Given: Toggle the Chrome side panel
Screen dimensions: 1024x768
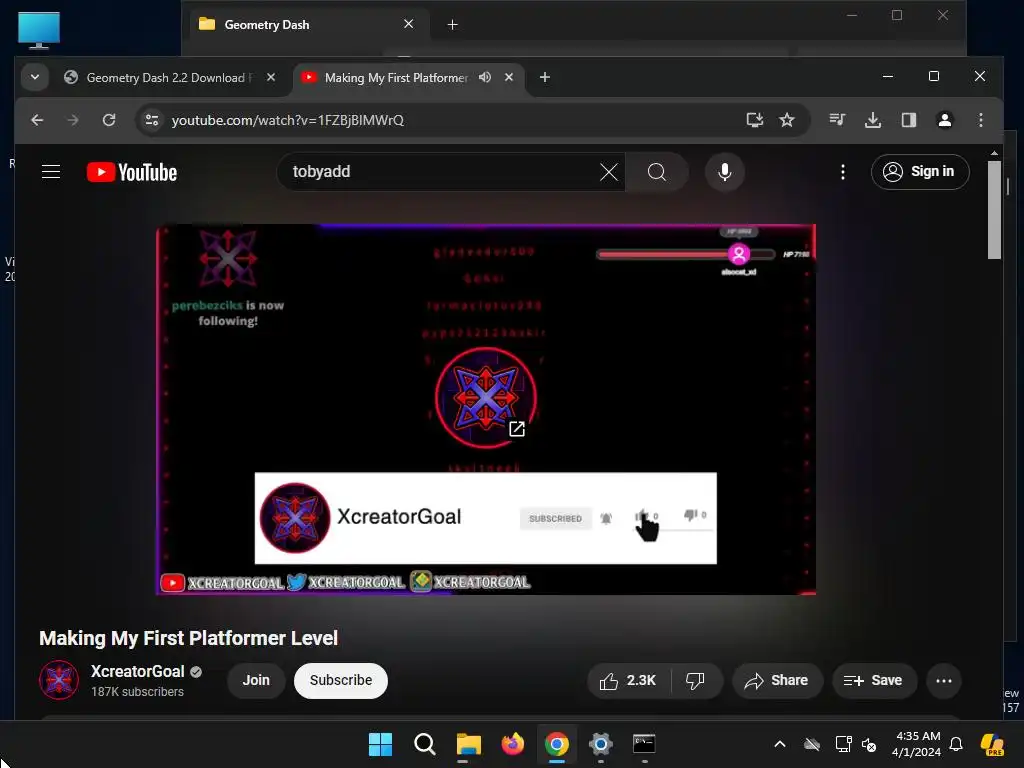Looking at the screenshot, I should 908,120.
